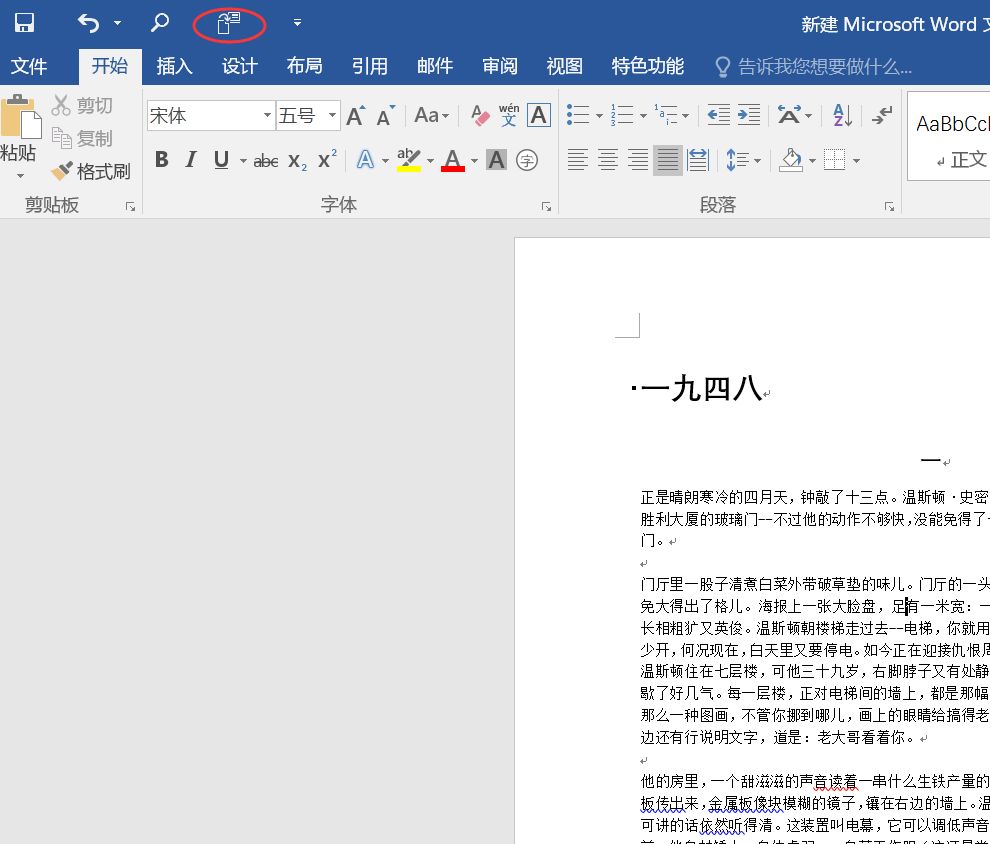Open the 五号 font size dropdown
This screenshot has height=844, width=990.
pos(332,116)
